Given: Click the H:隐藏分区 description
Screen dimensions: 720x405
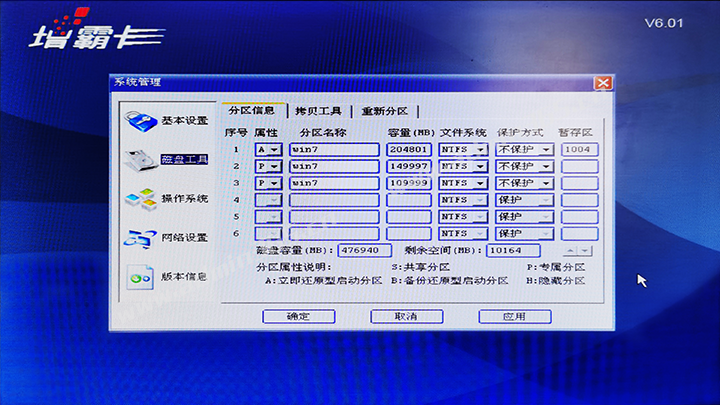Looking at the screenshot, I should (556, 281).
